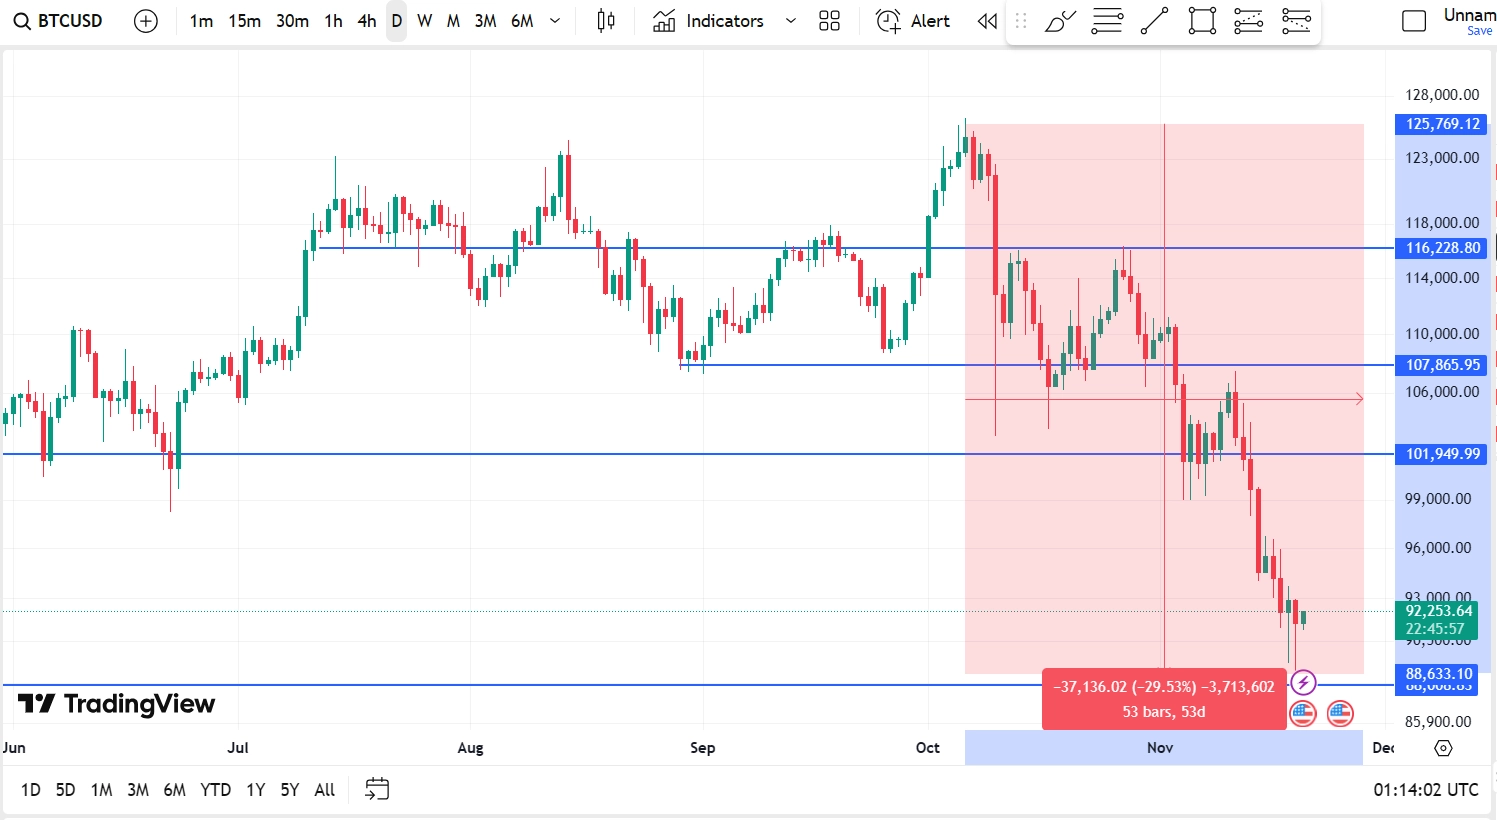Screen dimensions: 1497x820
Task: Click the add symbol plus icon
Action: point(146,21)
